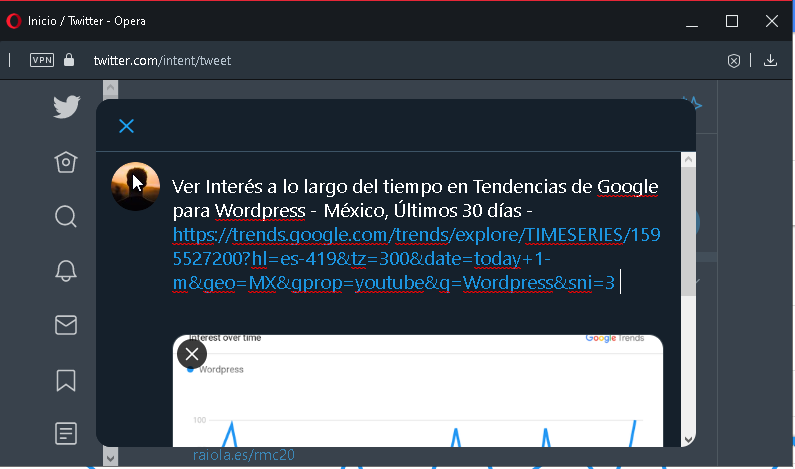
Task: Open the Explore search icon
Action: click(x=66, y=217)
